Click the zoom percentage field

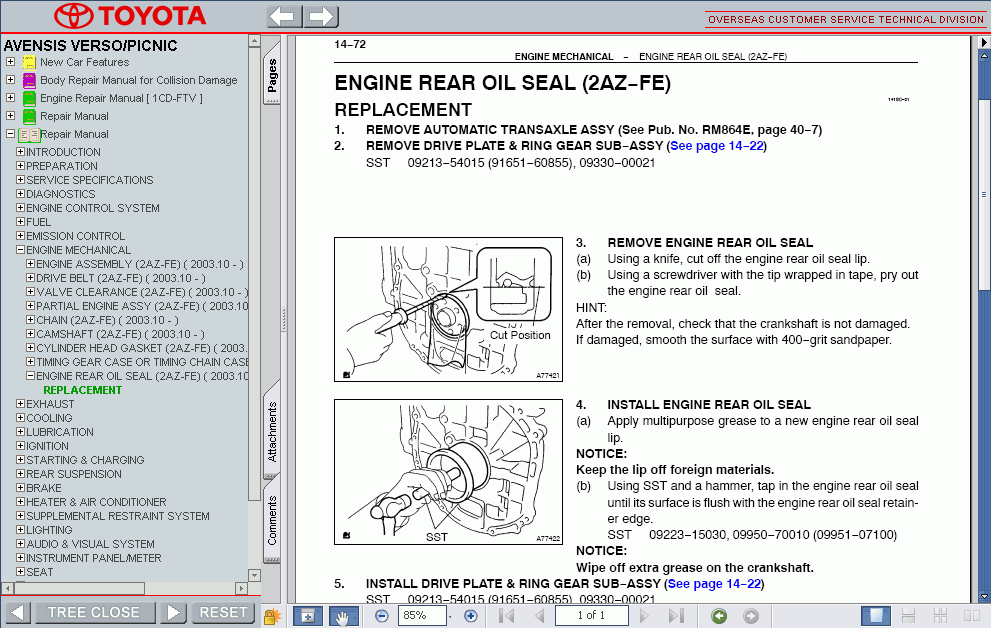421,616
